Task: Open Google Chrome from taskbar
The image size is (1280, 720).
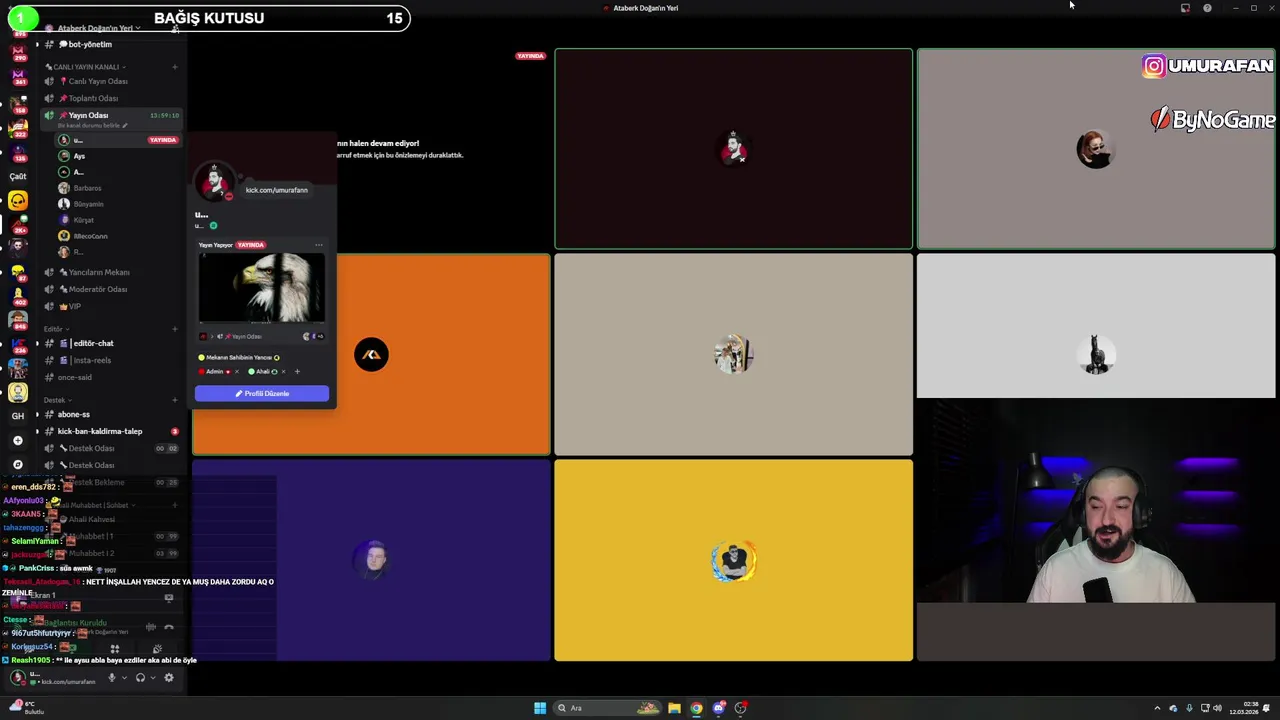Action: 696,708
